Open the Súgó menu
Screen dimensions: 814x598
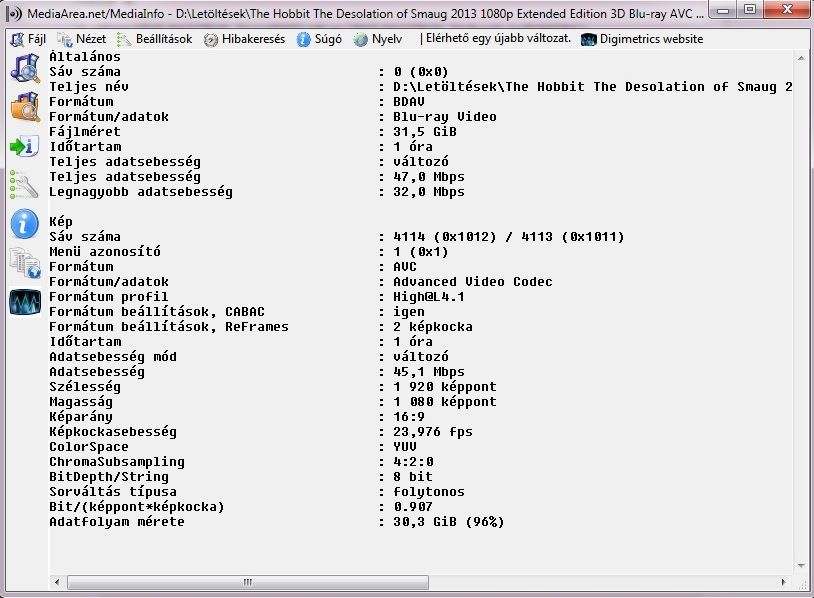(328, 39)
